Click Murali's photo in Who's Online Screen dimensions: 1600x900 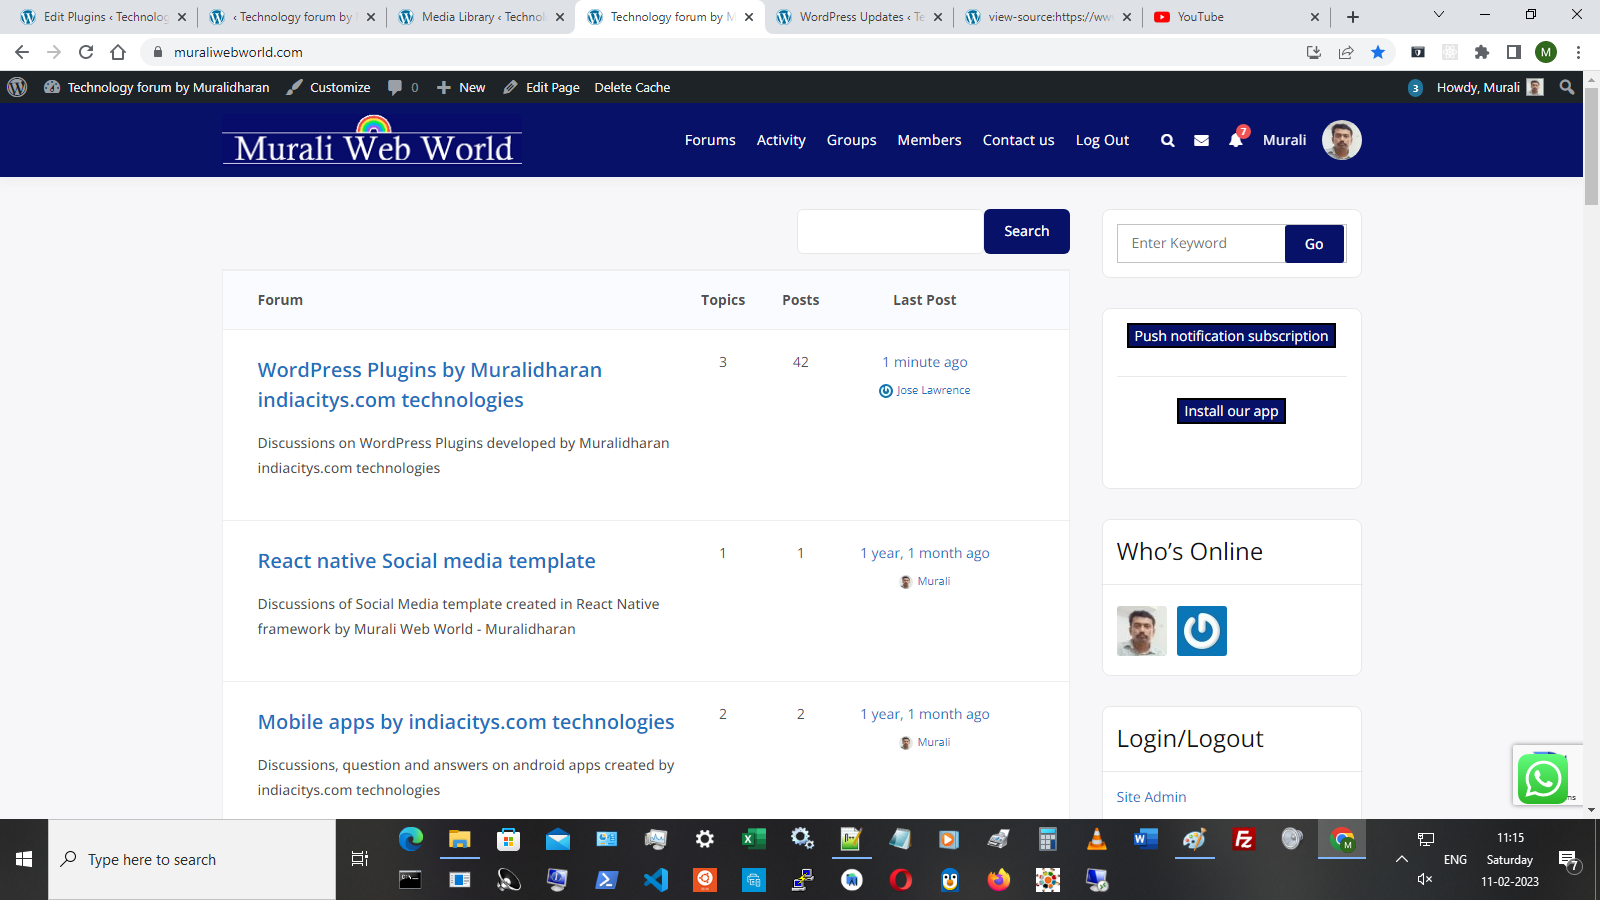tap(1142, 631)
